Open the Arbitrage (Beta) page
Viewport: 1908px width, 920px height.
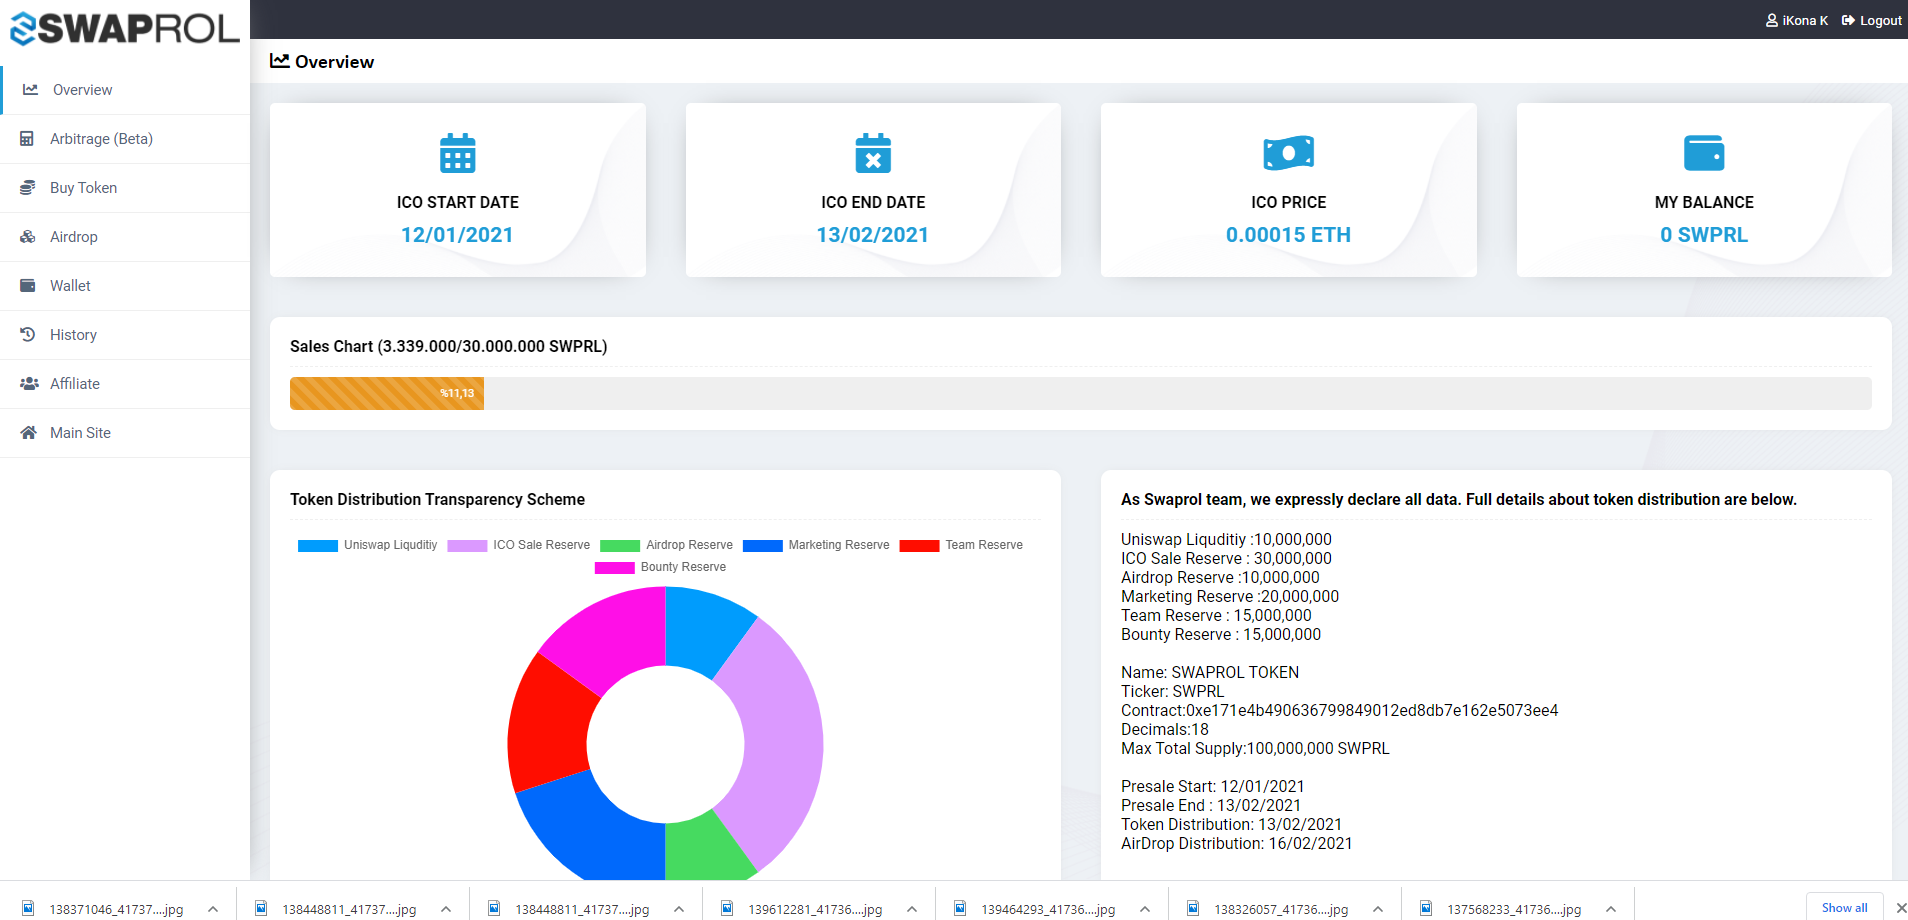(125, 139)
